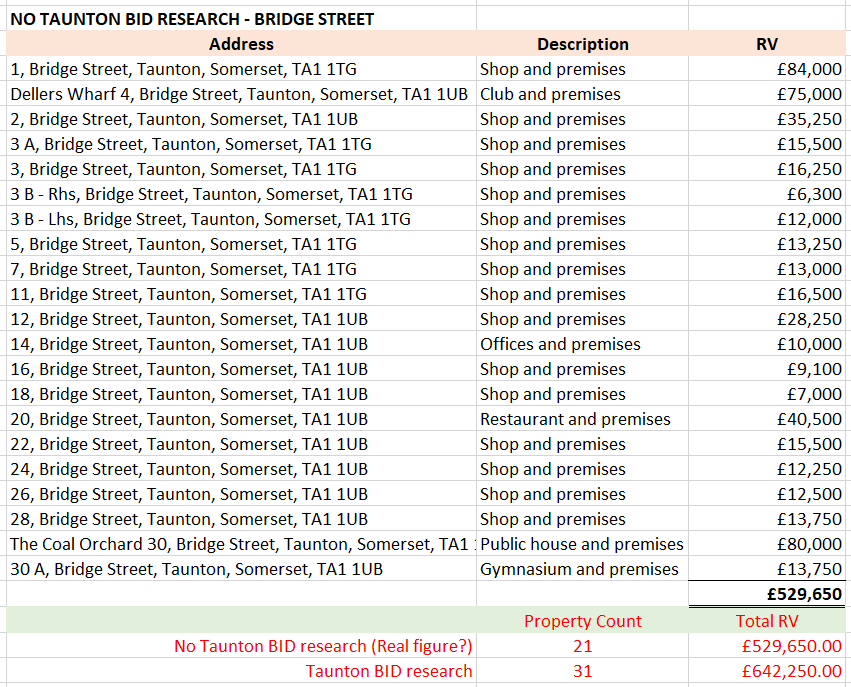Select the £35,250 RV cell
The image size is (851, 687).
click(x=767, y=119)
